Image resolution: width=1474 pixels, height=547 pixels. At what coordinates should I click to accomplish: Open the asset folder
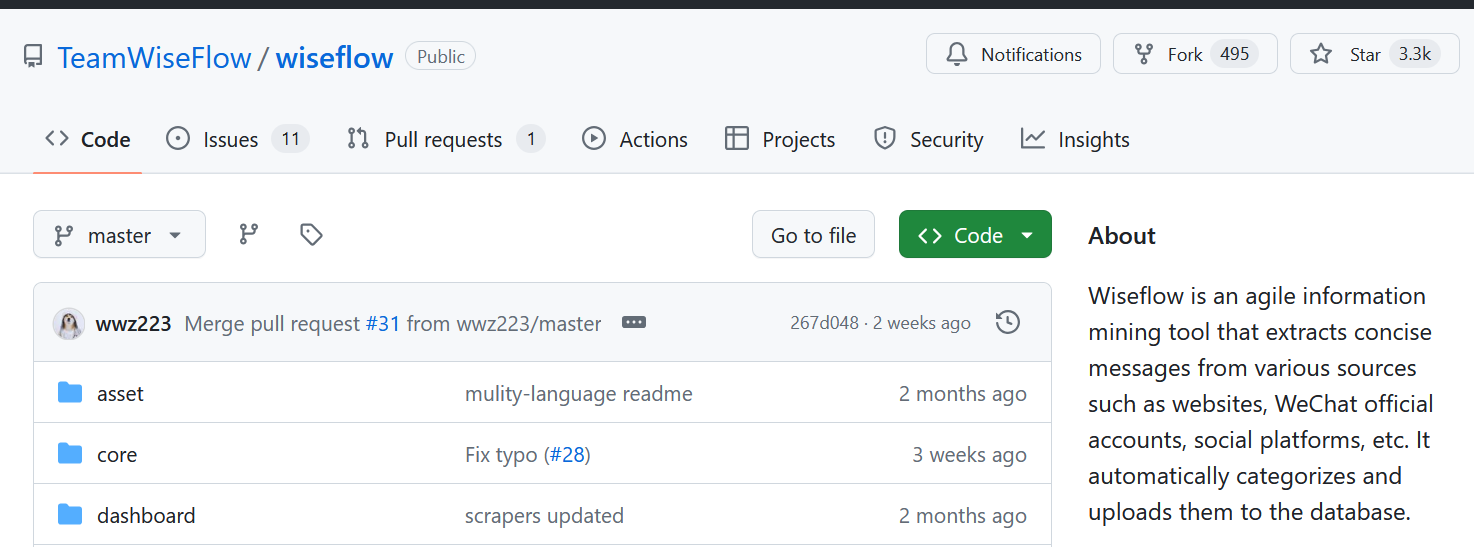[120, 393]
